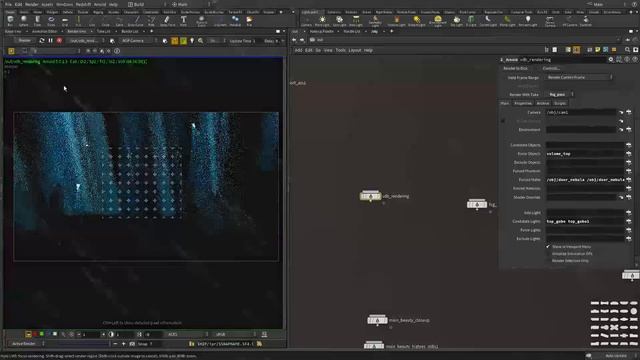Navigate forward in network editor
Viewport: 640px width, 360px height.
302,40
